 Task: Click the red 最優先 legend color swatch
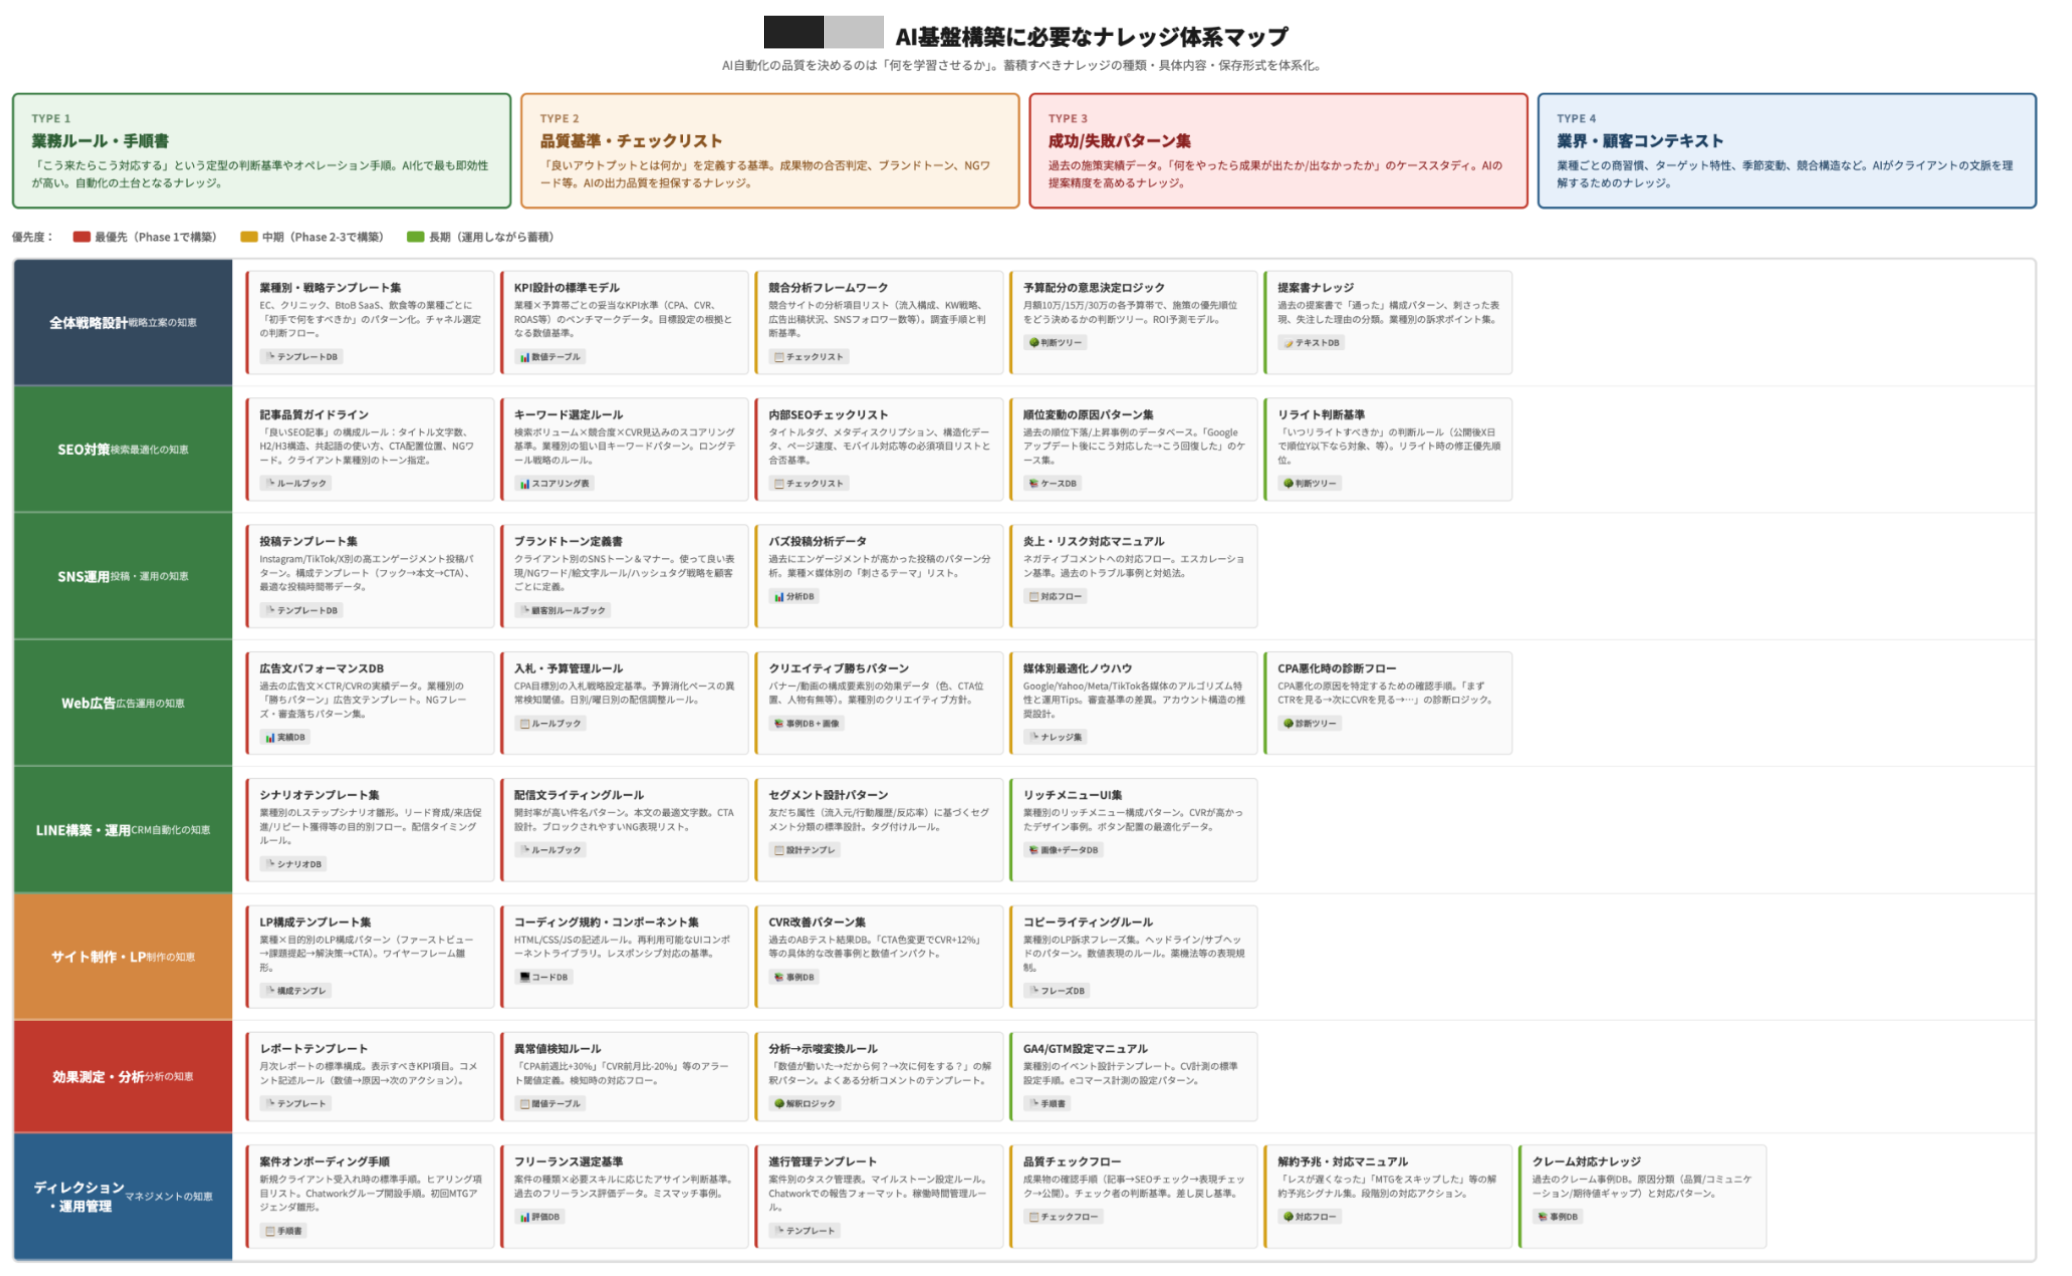(81, 237)
